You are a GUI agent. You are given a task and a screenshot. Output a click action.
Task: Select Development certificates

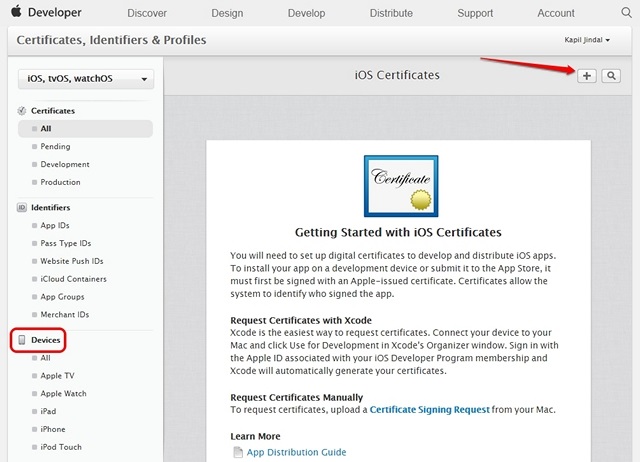coord(65,164)
